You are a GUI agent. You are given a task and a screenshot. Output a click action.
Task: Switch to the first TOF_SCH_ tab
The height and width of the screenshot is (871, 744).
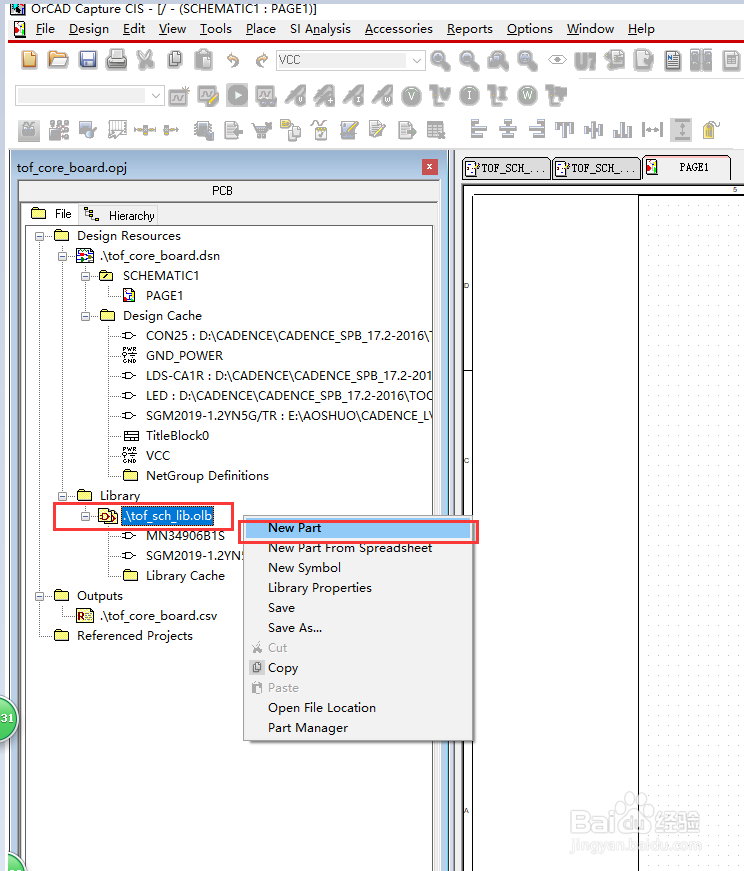506,168
